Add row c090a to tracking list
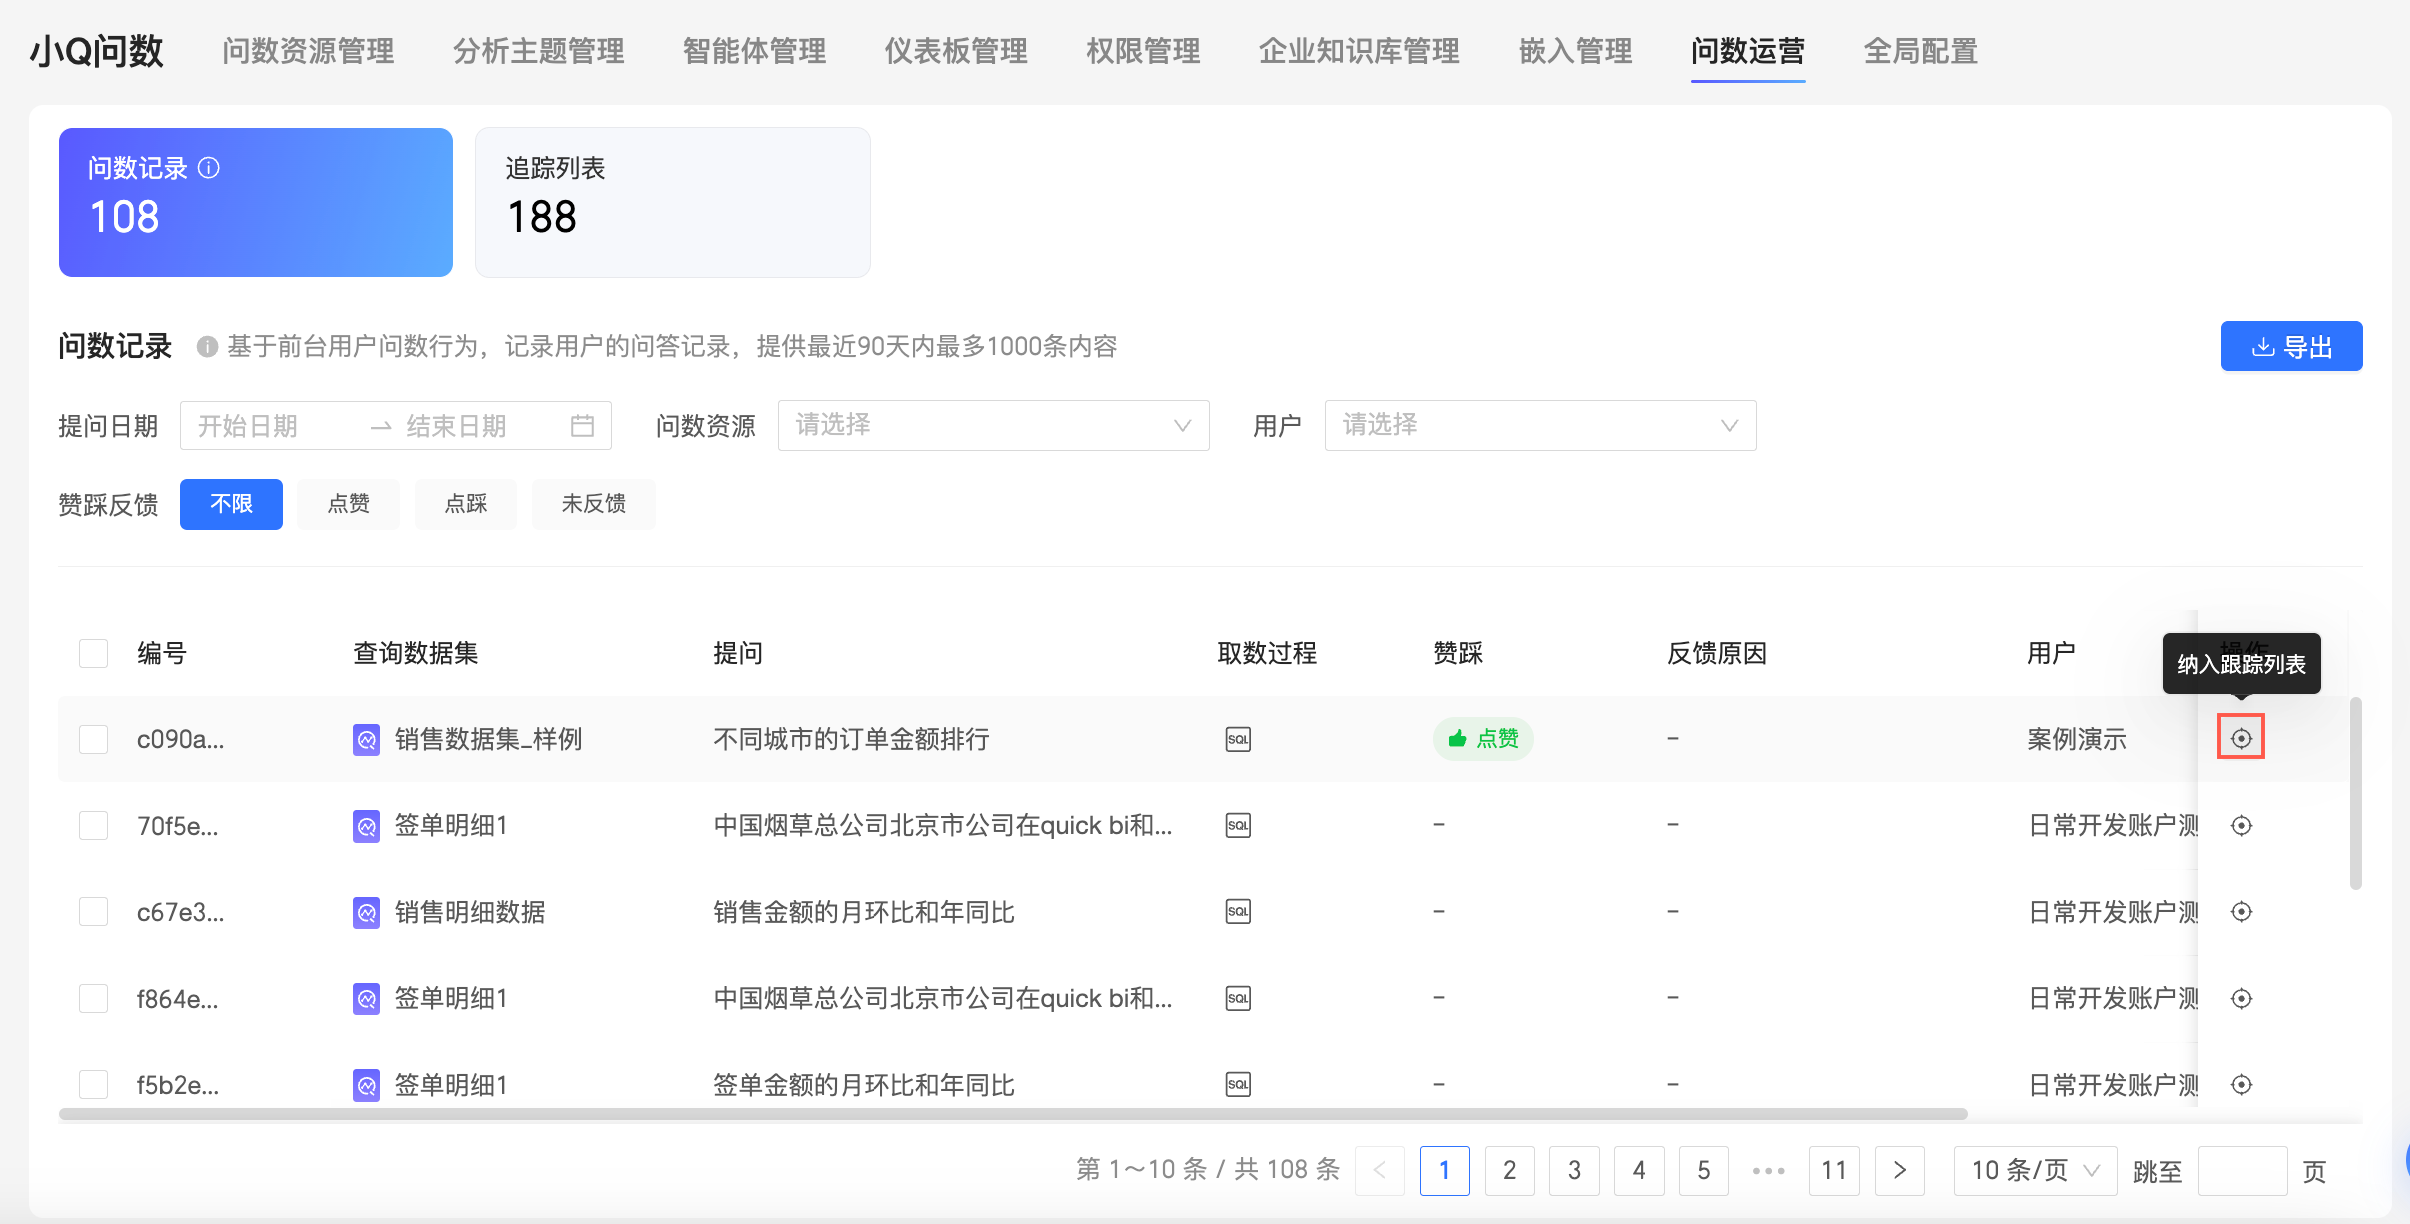 pos(2241,738)
